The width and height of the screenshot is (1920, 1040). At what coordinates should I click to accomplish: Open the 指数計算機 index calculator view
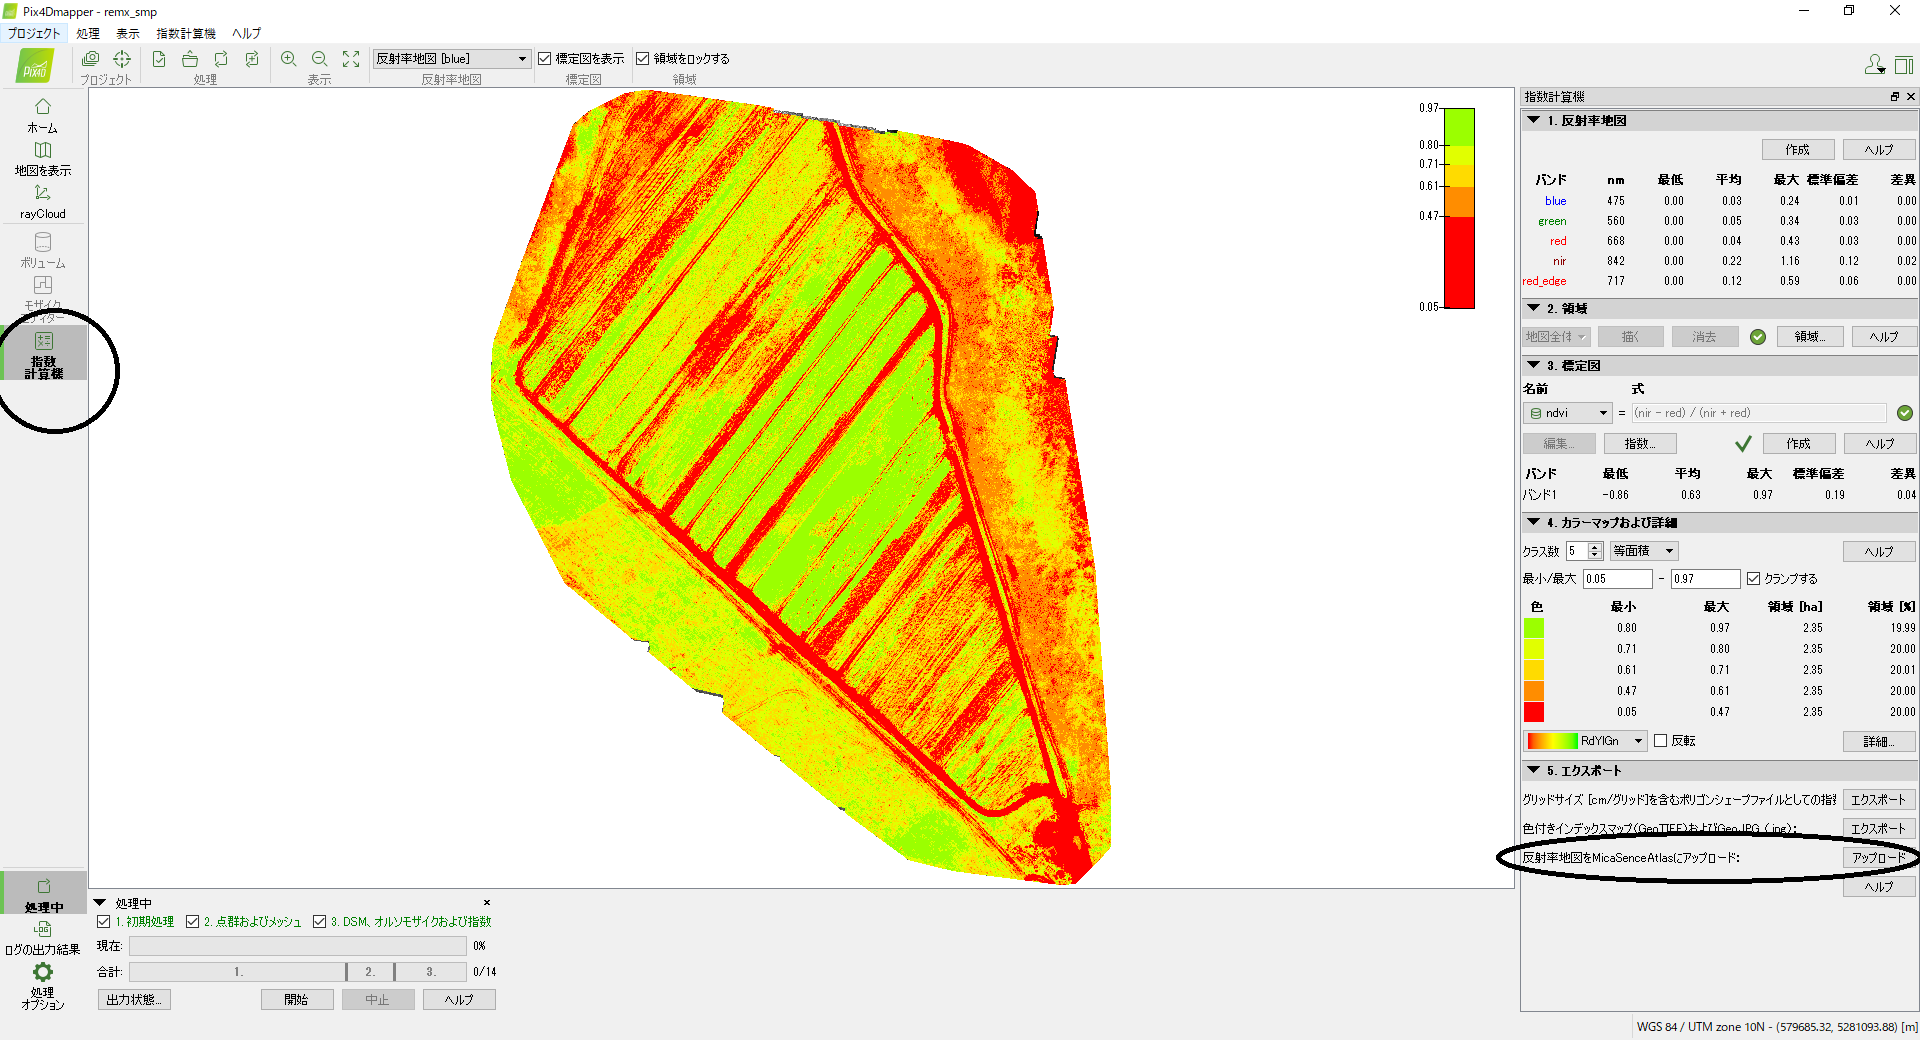click(43, 354)
